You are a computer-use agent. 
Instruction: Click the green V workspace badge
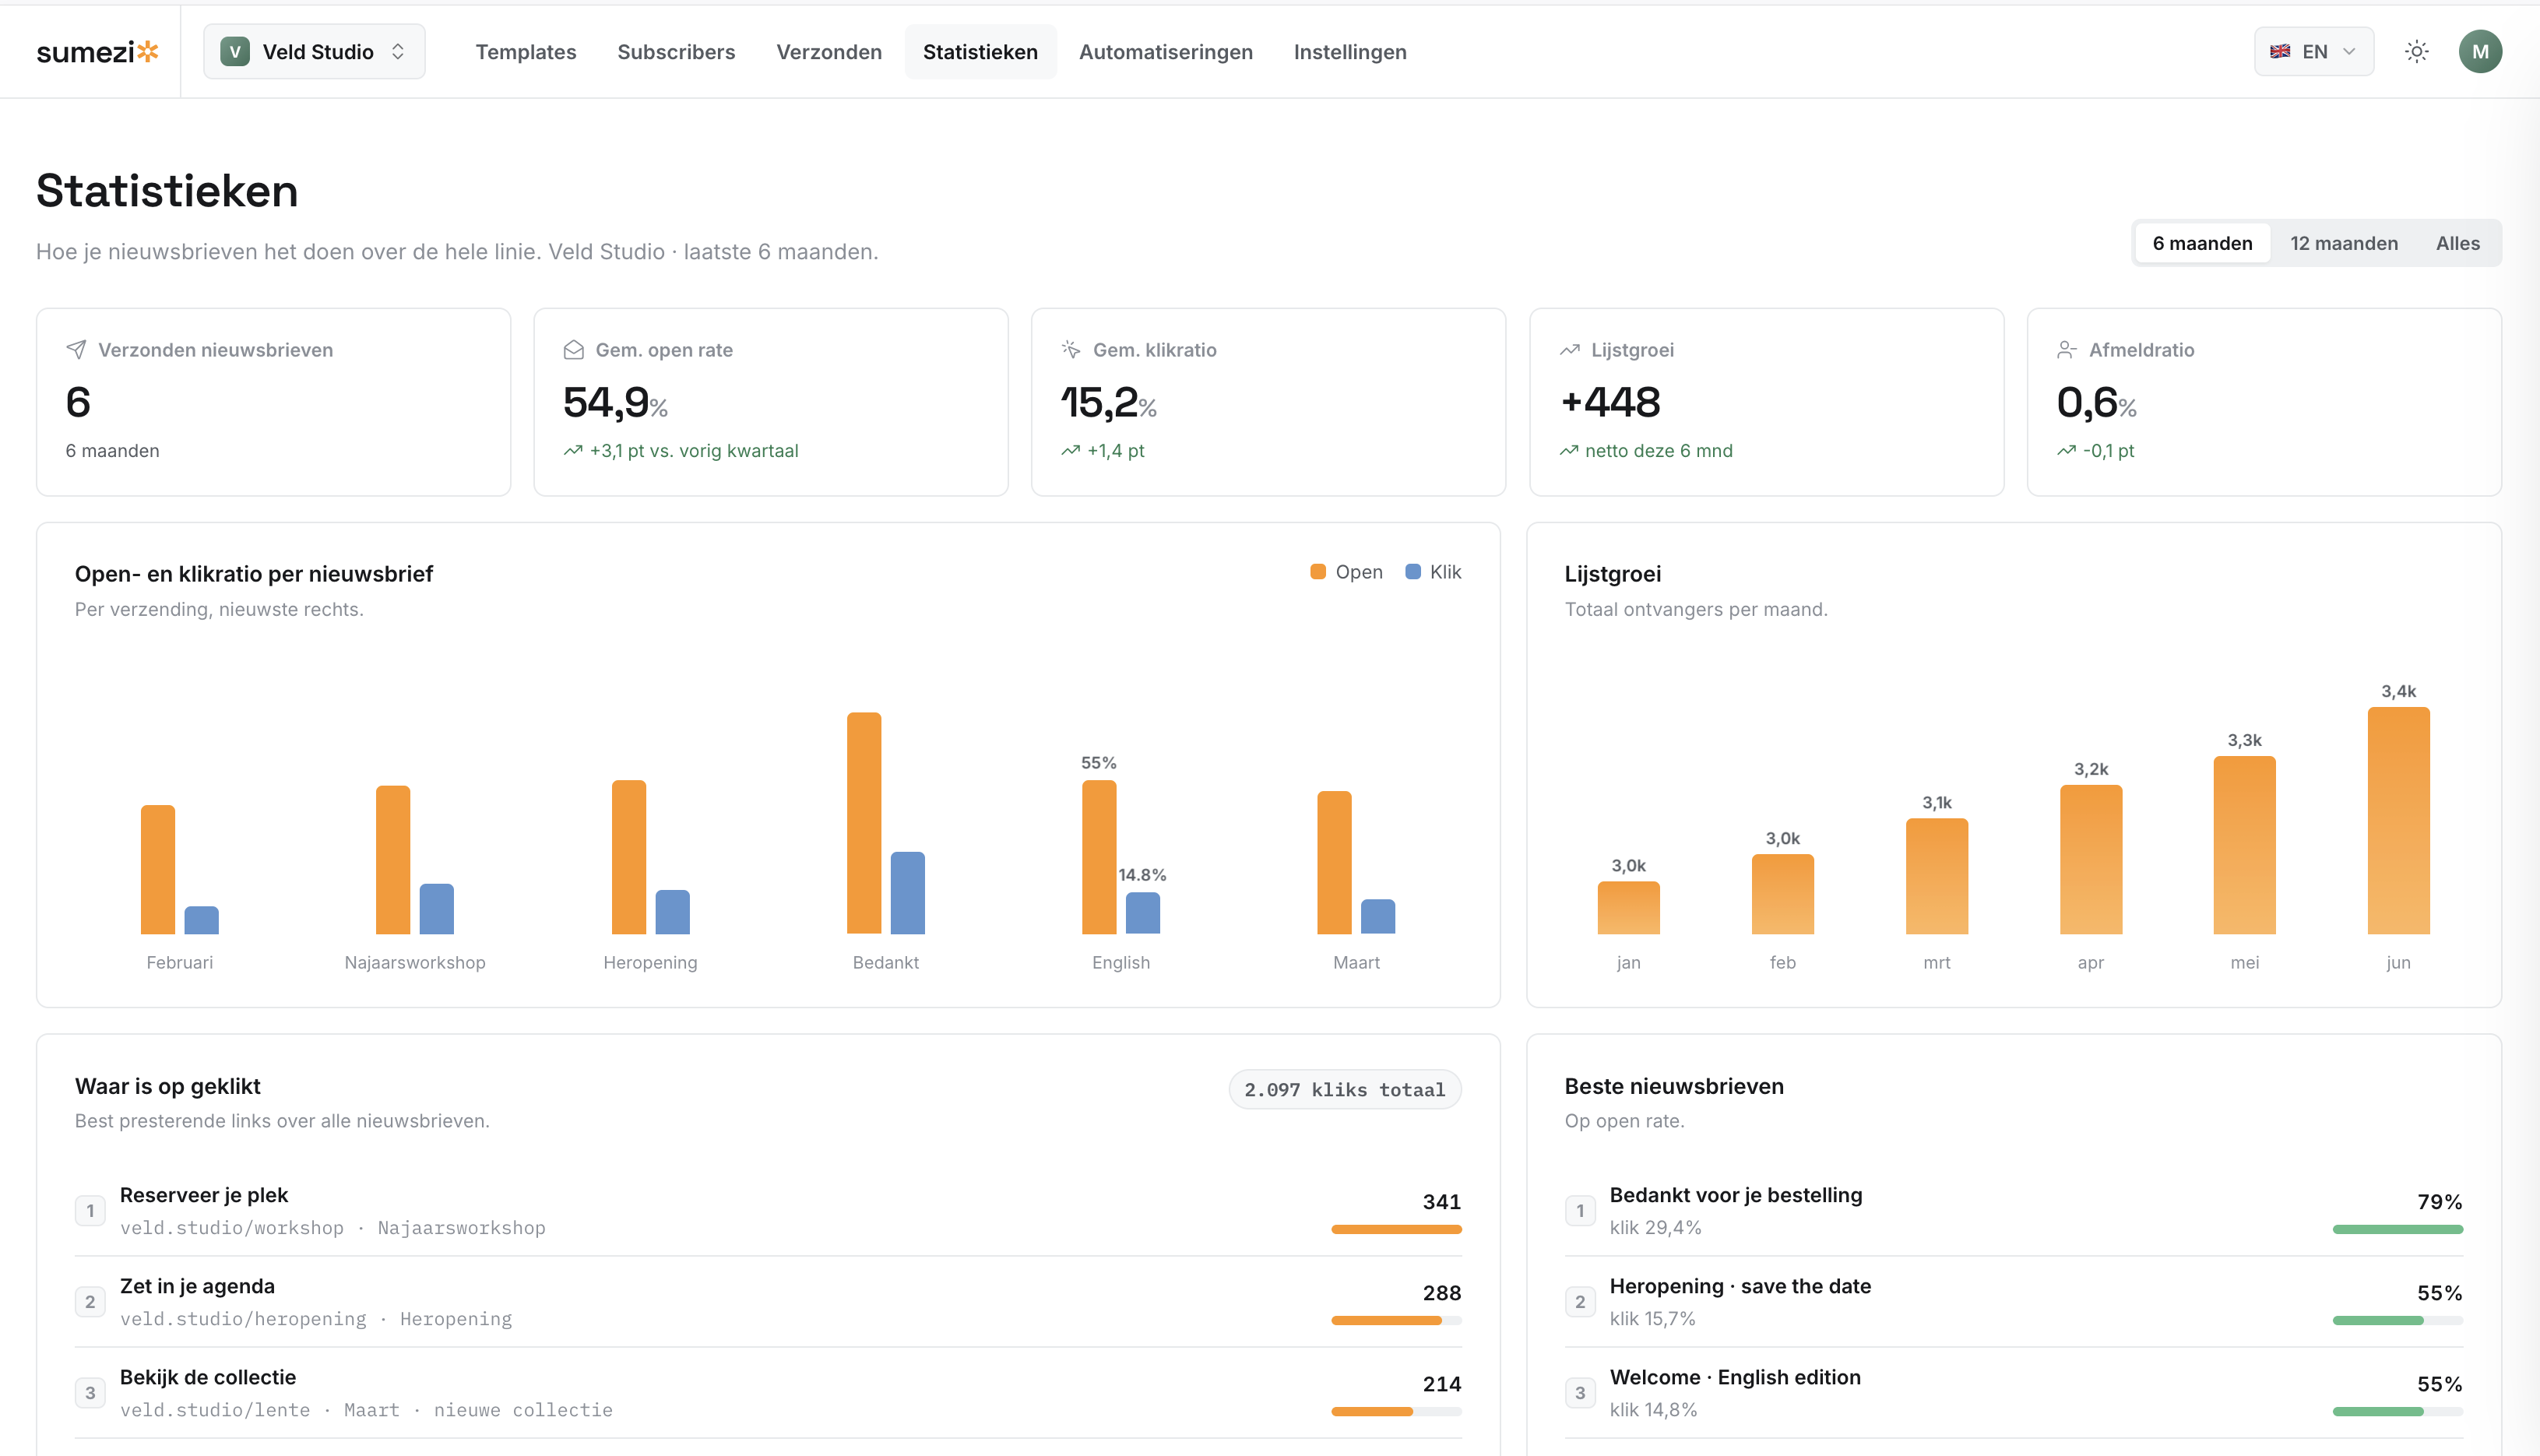(x=235, y=52)
